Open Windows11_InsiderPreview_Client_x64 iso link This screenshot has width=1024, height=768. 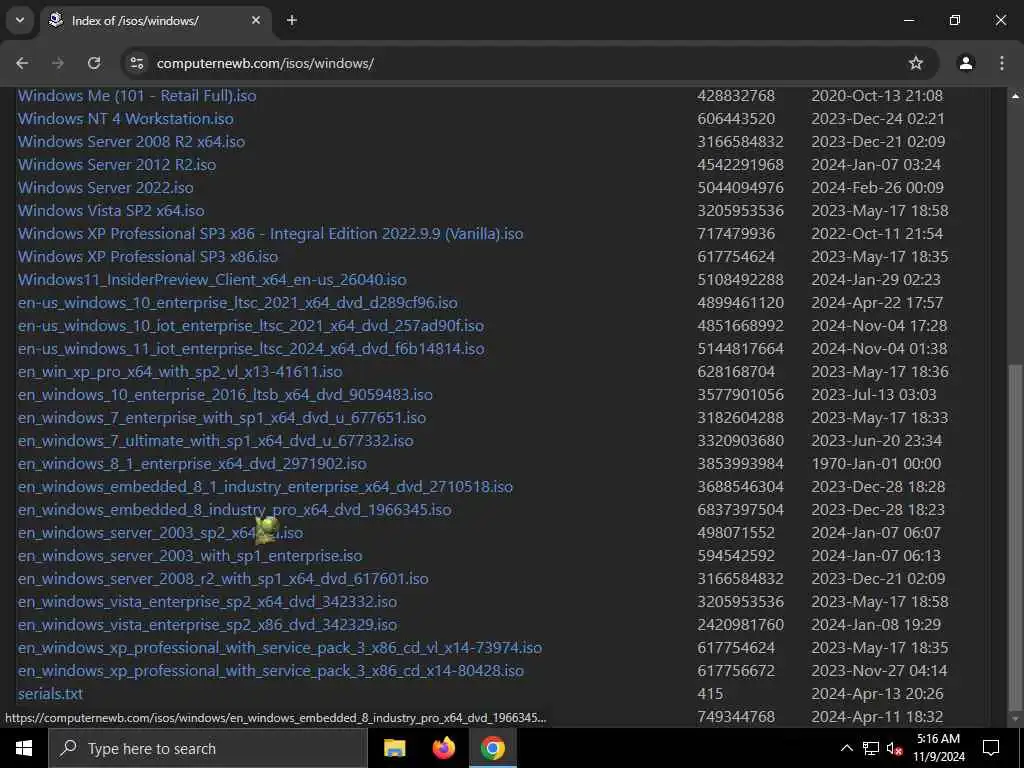tap(212, 280)
